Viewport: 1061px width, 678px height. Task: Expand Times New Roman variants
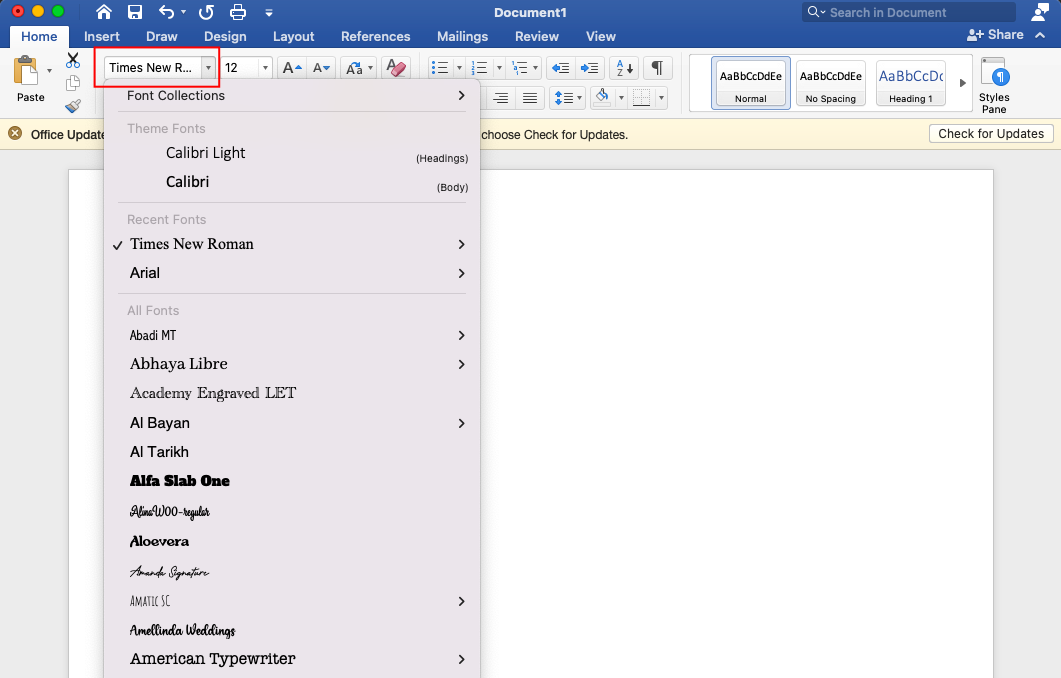click(x=461, y=244)
